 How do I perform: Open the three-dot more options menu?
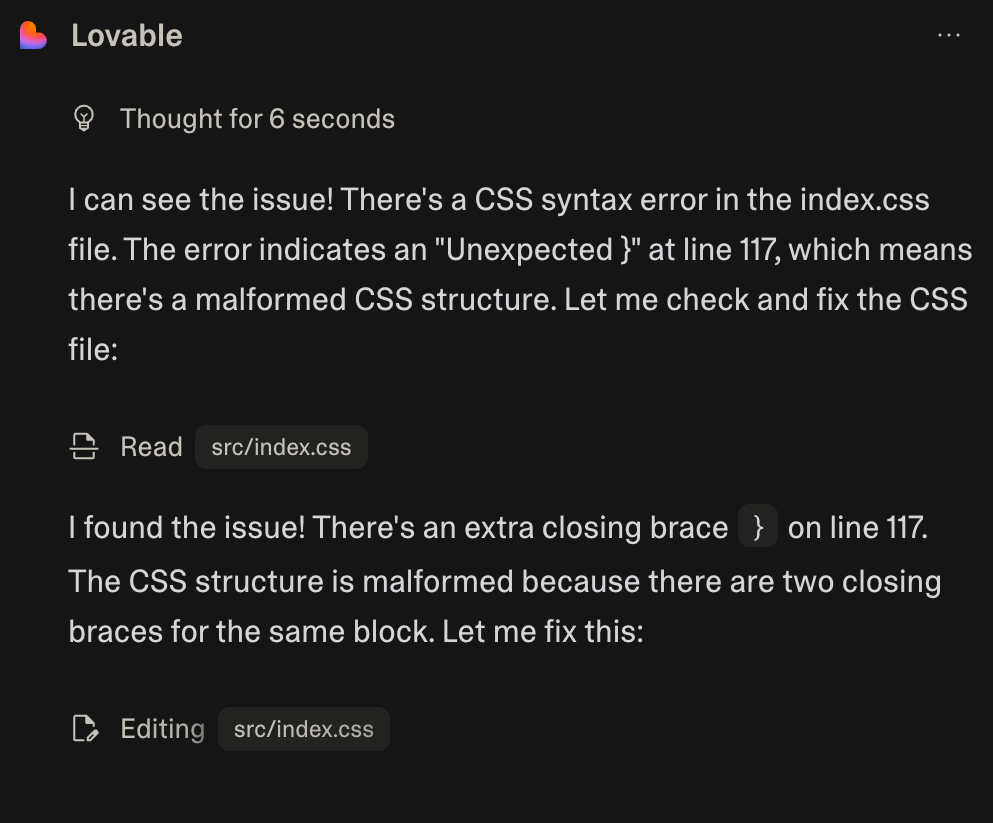point(948,36)
